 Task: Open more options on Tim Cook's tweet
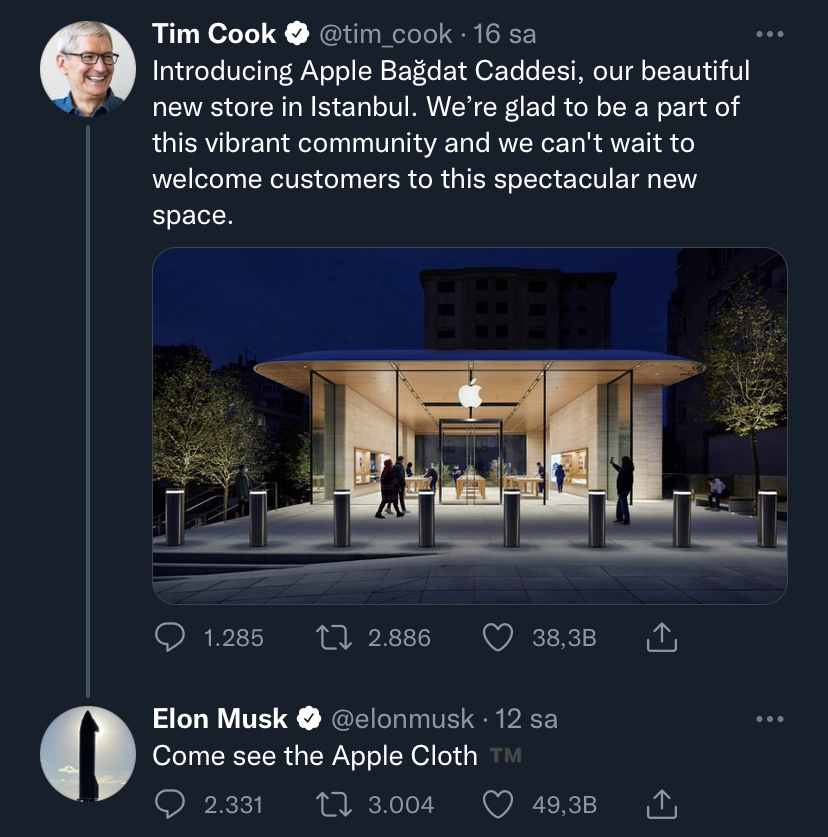pos(770,34)
